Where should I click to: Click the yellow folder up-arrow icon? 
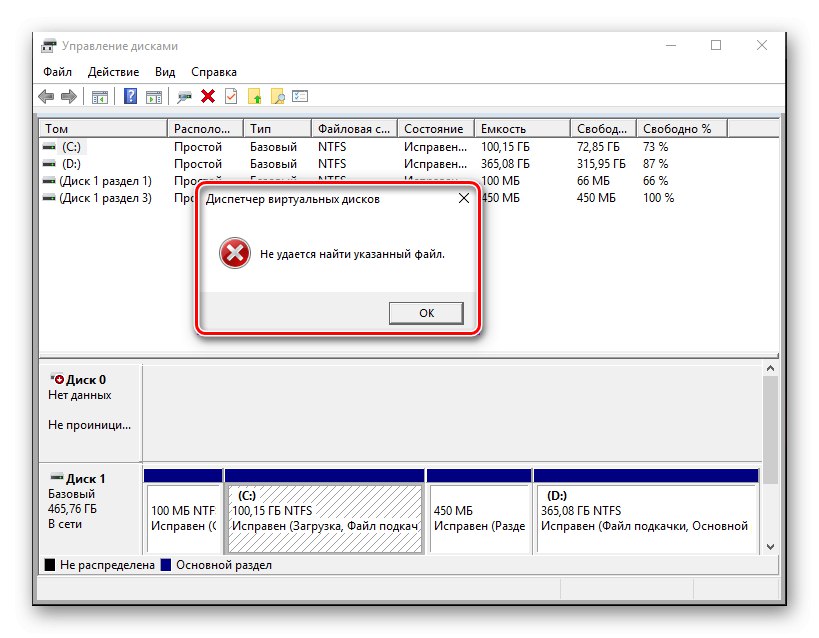[x=254, y=96]
